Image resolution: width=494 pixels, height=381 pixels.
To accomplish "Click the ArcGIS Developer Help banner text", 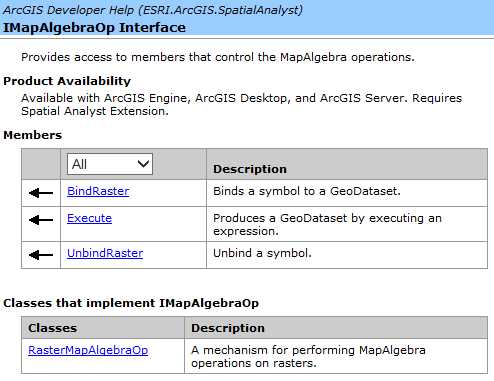I will tap(153, 10).
